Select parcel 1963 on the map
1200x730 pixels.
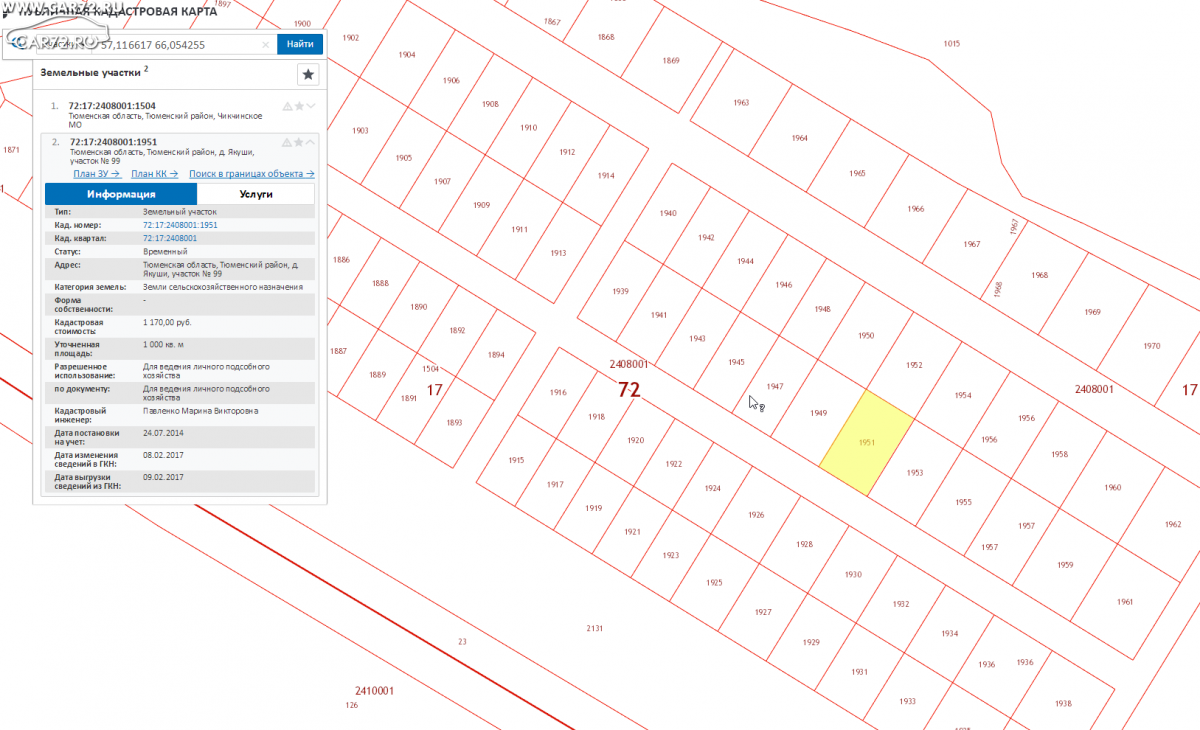coord(741,103)
